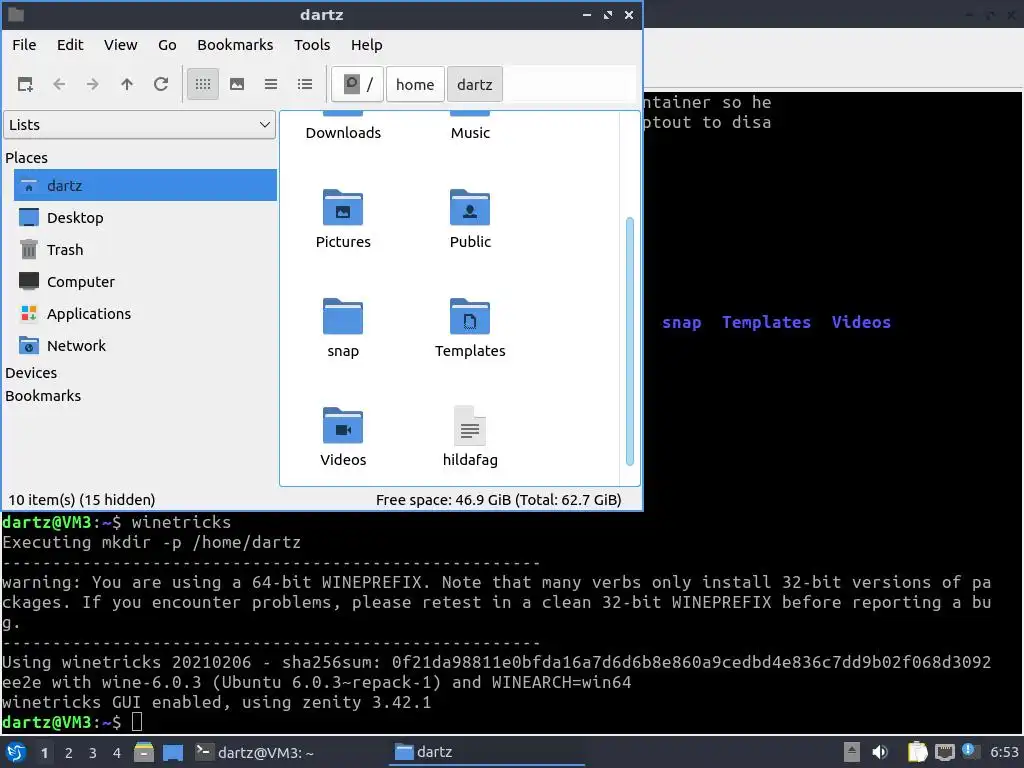The height and width of the screenshot is (768, 1024).
Task: Select Network in Places sidebar
Action: [x=145, y=345]
